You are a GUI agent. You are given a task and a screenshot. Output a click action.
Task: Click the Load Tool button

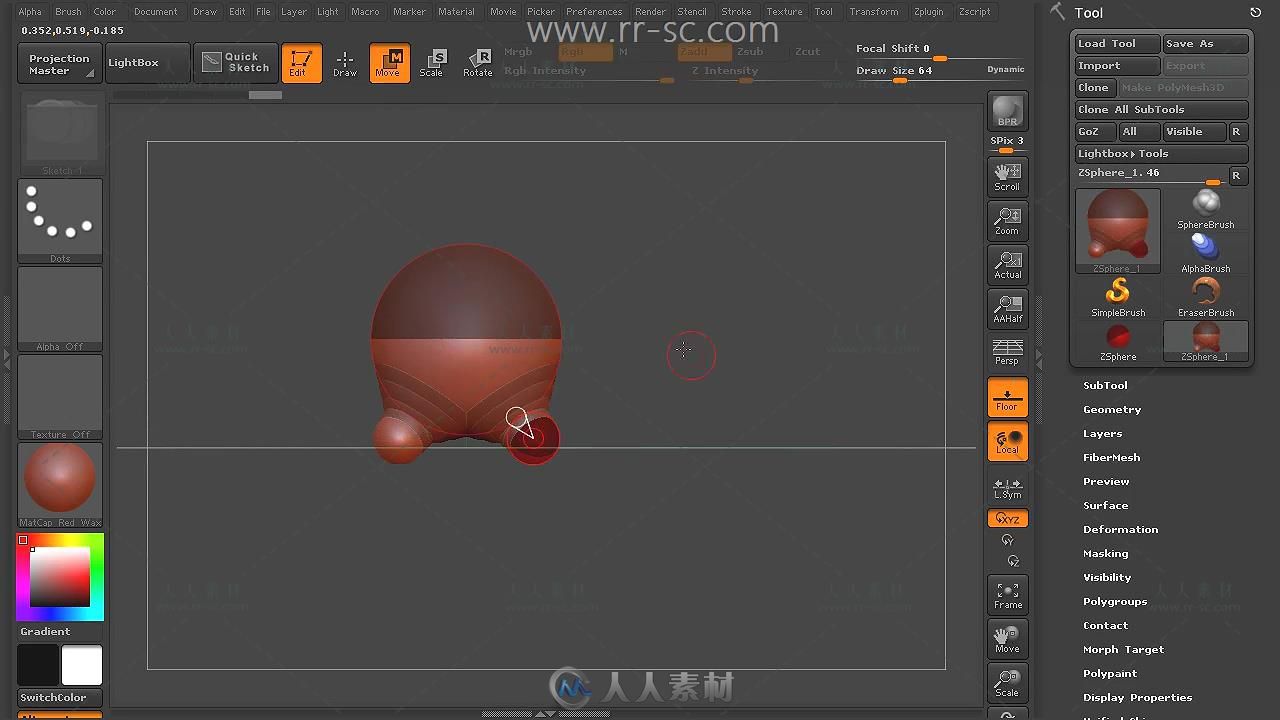pyautogui.click(x=1117, y=43)
